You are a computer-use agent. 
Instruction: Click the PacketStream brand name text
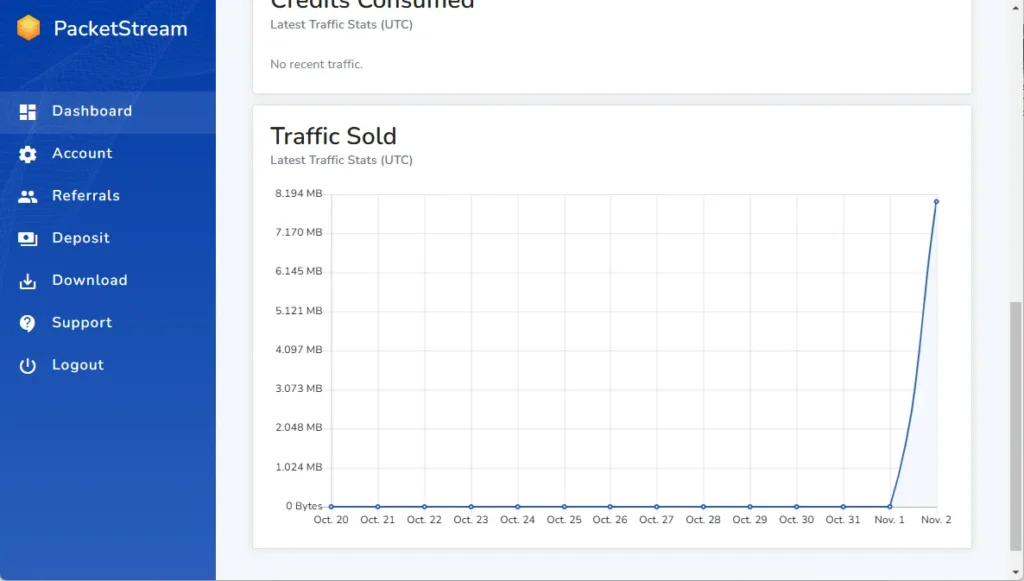click(x=120, y=29)
